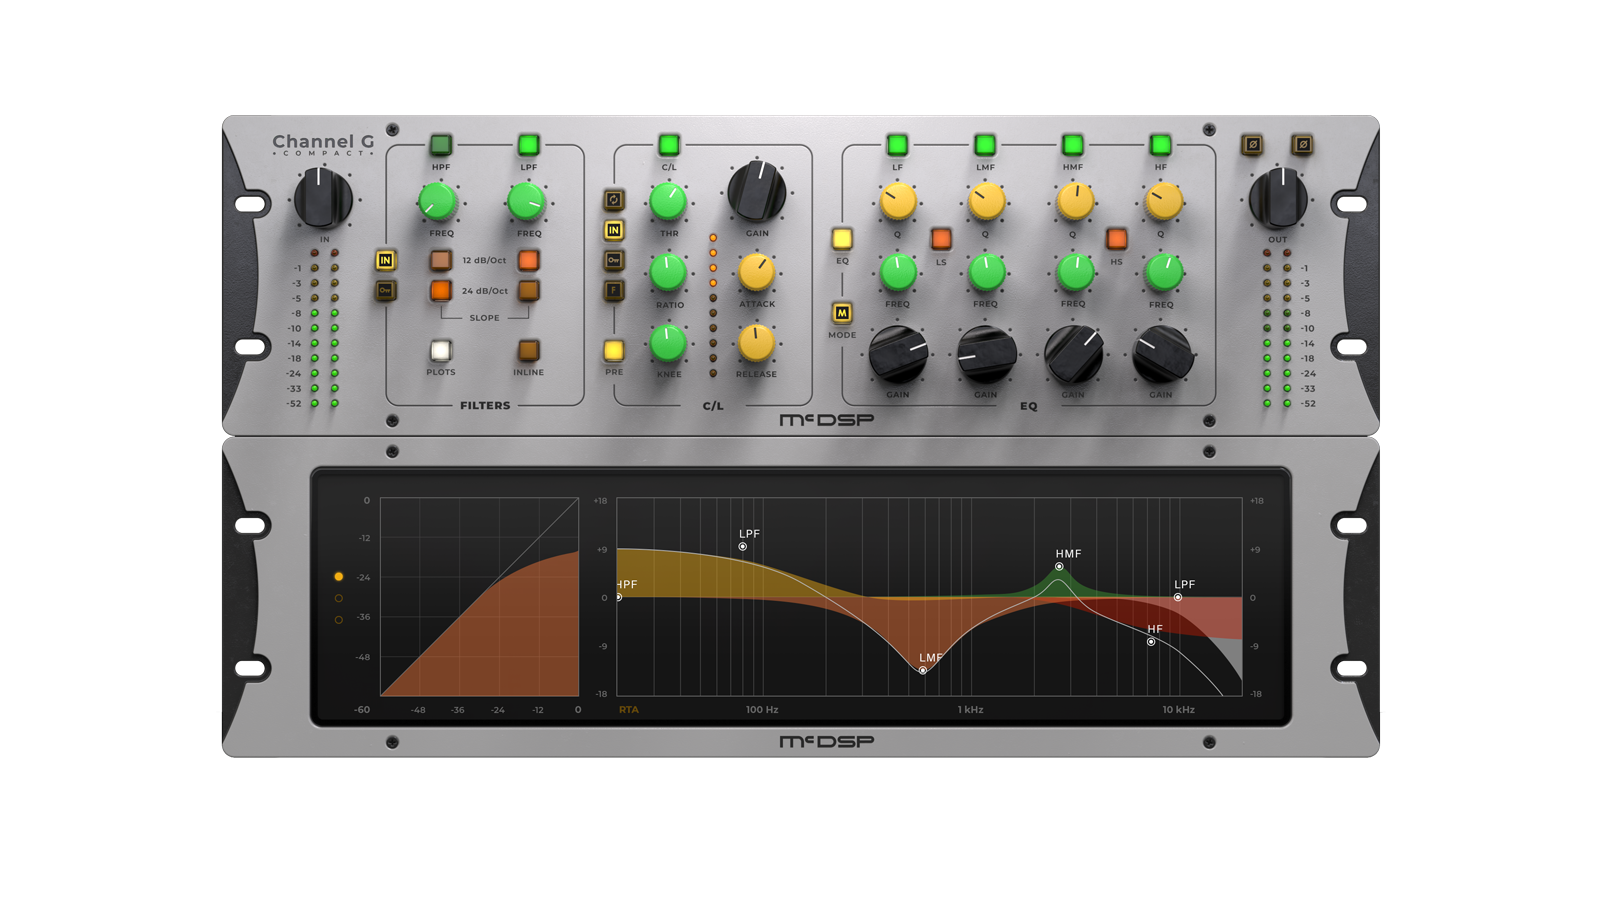Toggle the LPF enable button in filters

(529, 145)
